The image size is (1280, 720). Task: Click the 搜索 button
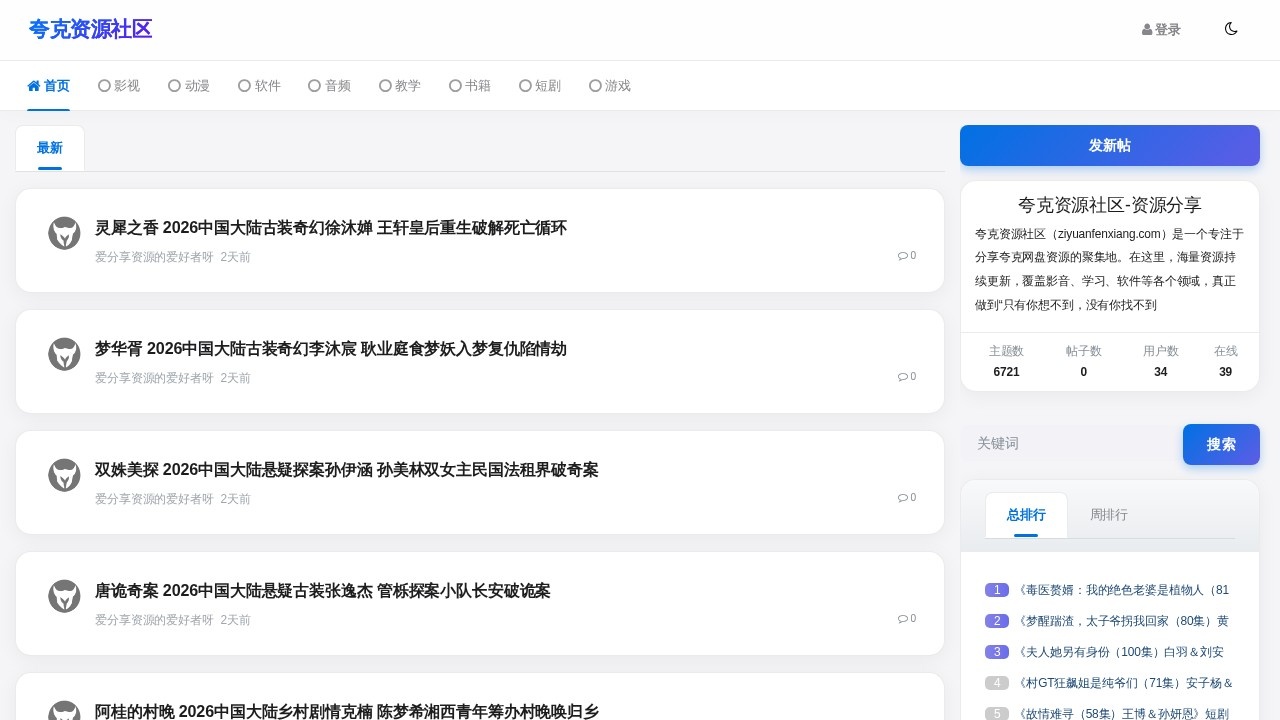(1221, 444)
